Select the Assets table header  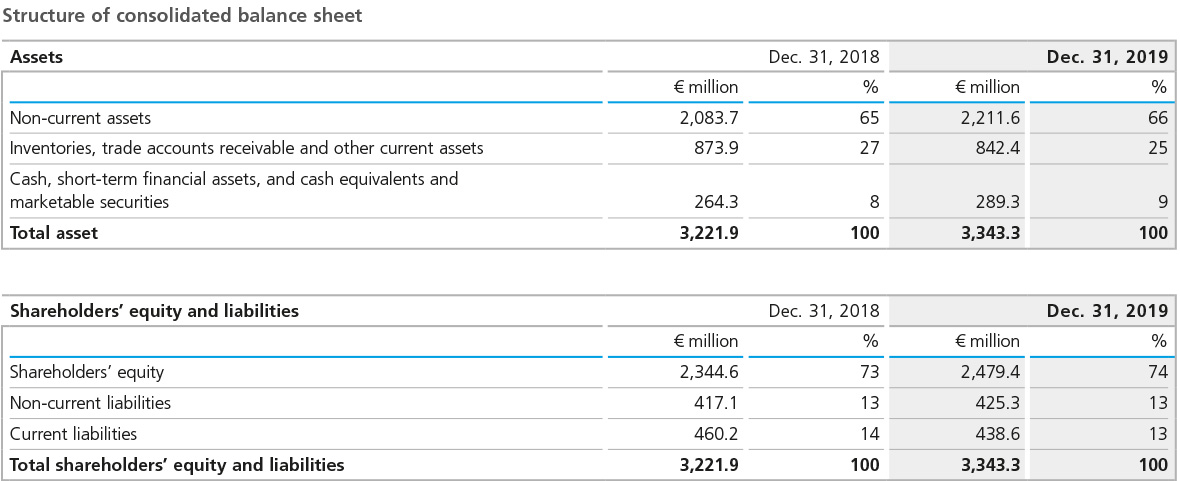(36, 57)
